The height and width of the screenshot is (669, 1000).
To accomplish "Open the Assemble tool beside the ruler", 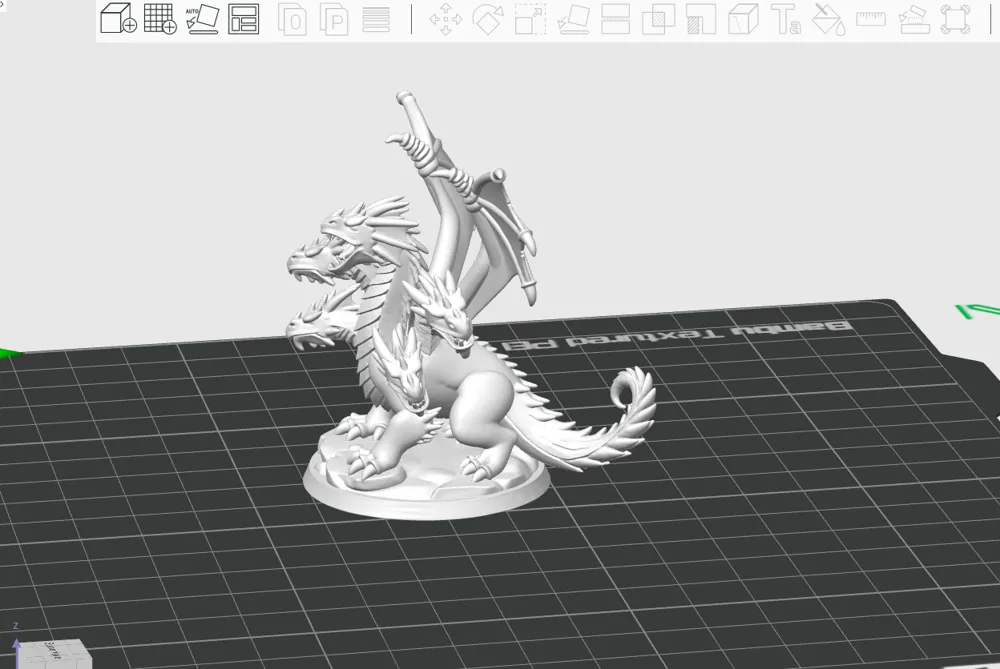I will point(913,19).
